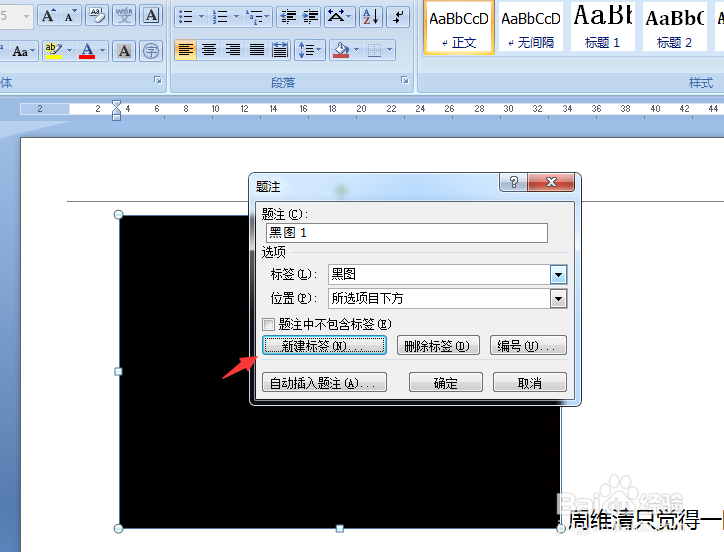
Task: Align text right
Action: point(233,50)
